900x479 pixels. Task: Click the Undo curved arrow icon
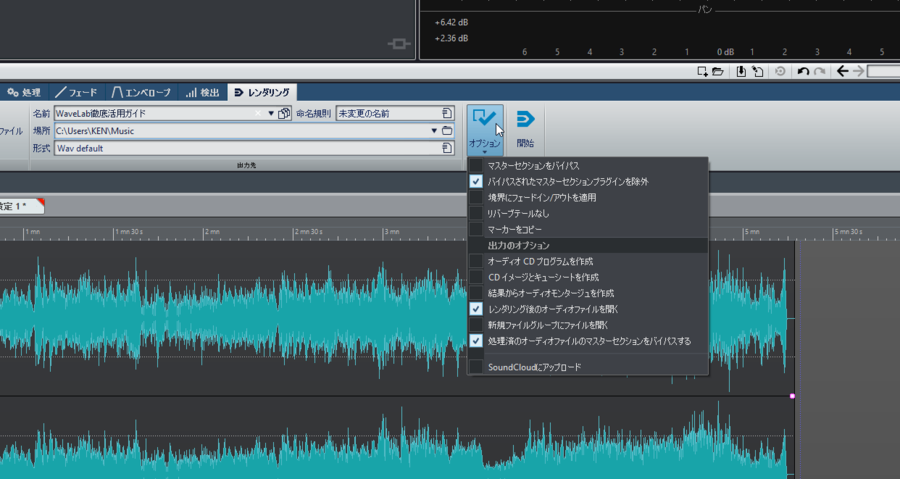tap(803, 72)
